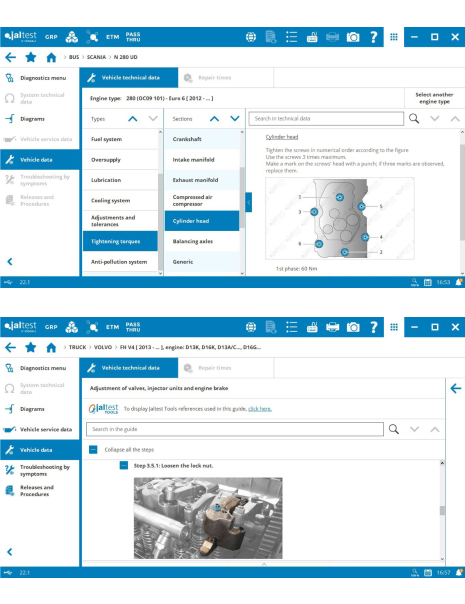Viewport: 465px width, 604px height.
Task: Click the Sections down chevron
Action: tap(235, 119)
